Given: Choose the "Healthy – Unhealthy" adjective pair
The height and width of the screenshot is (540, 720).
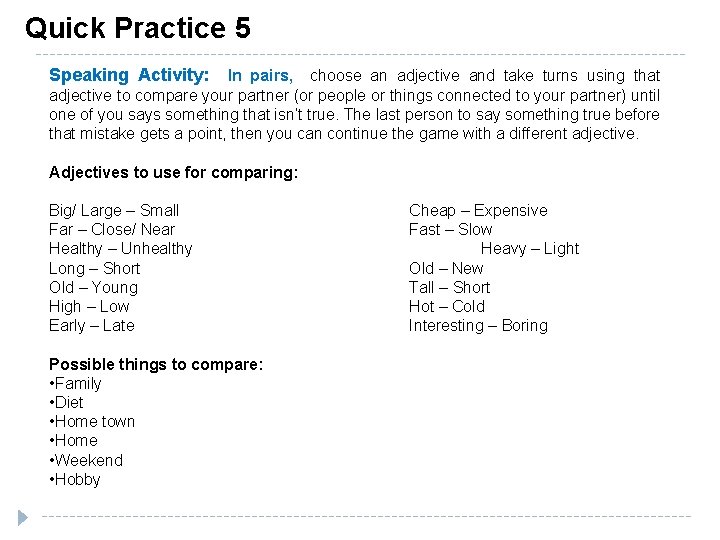Looking at the screenshot, I should [x=120, y=248].
